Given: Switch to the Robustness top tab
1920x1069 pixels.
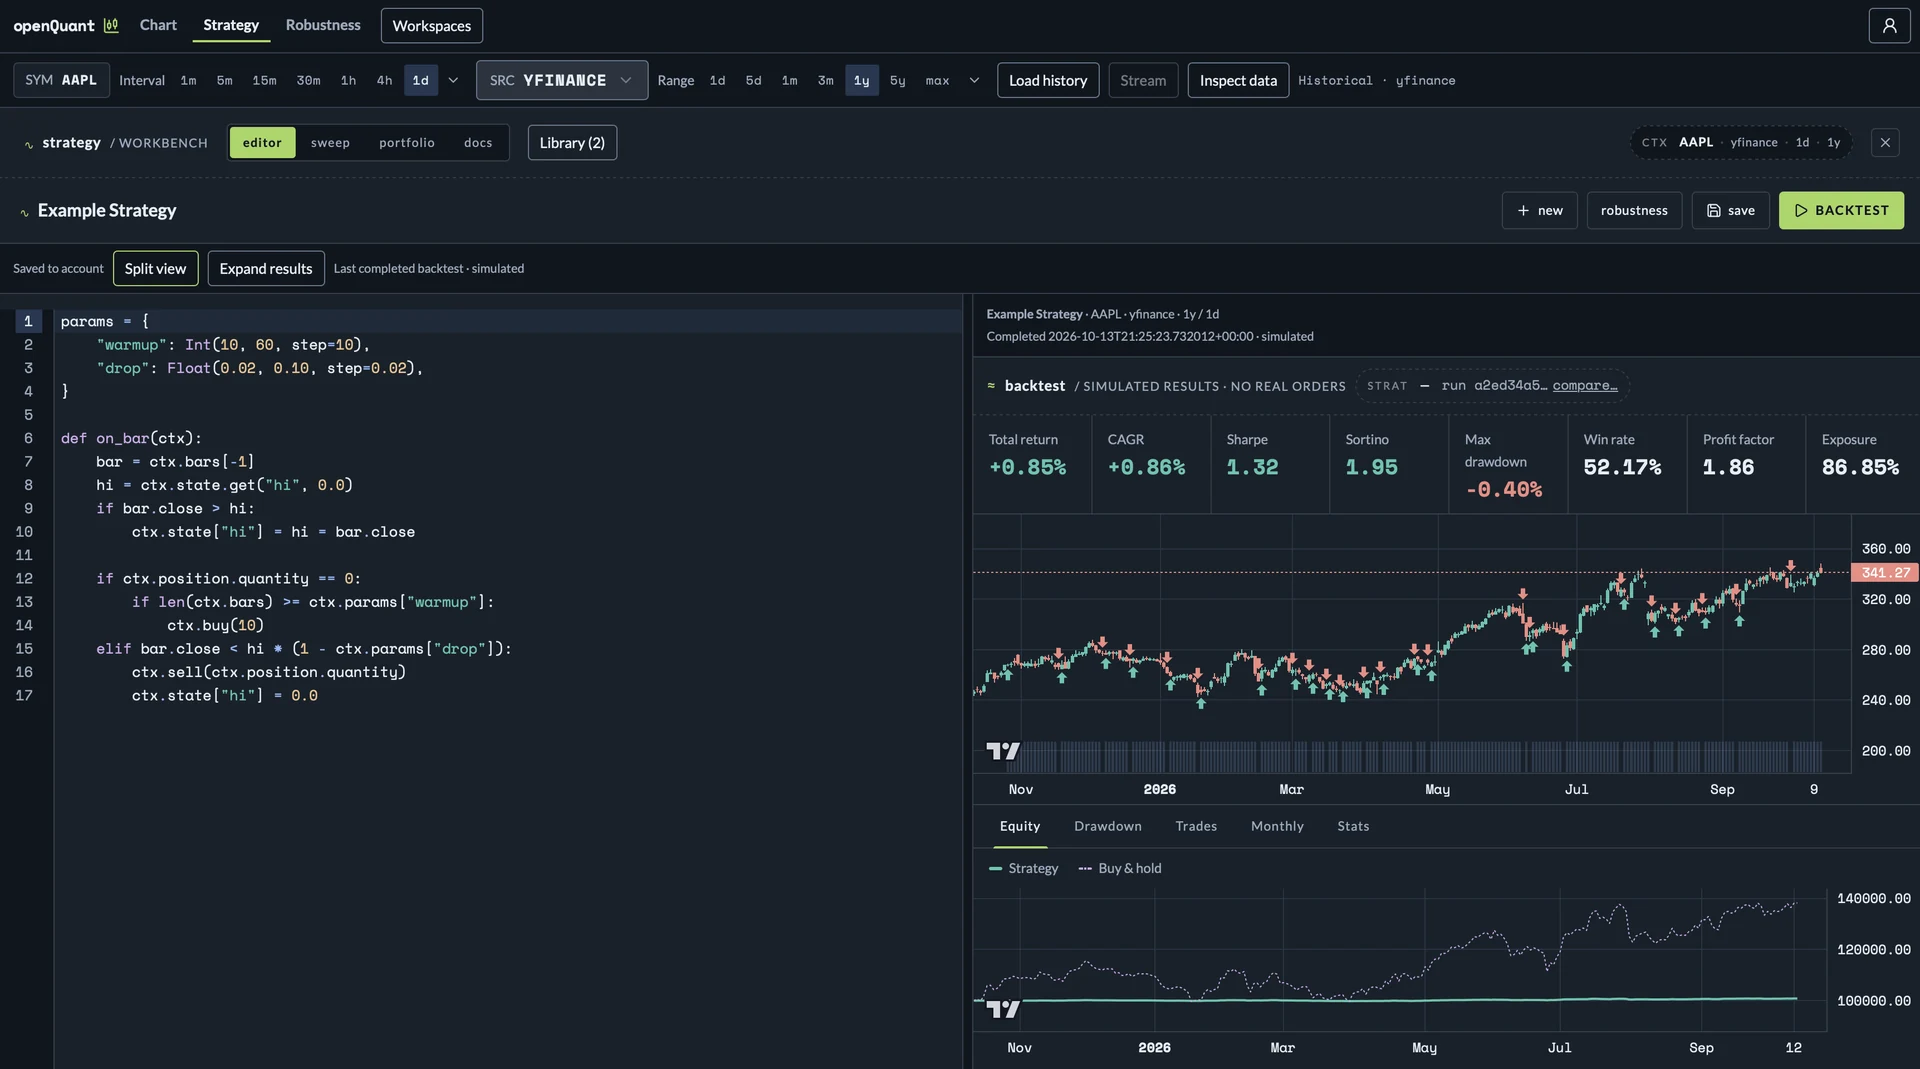Looking at the screenshot, I should [x=323, y=25].
